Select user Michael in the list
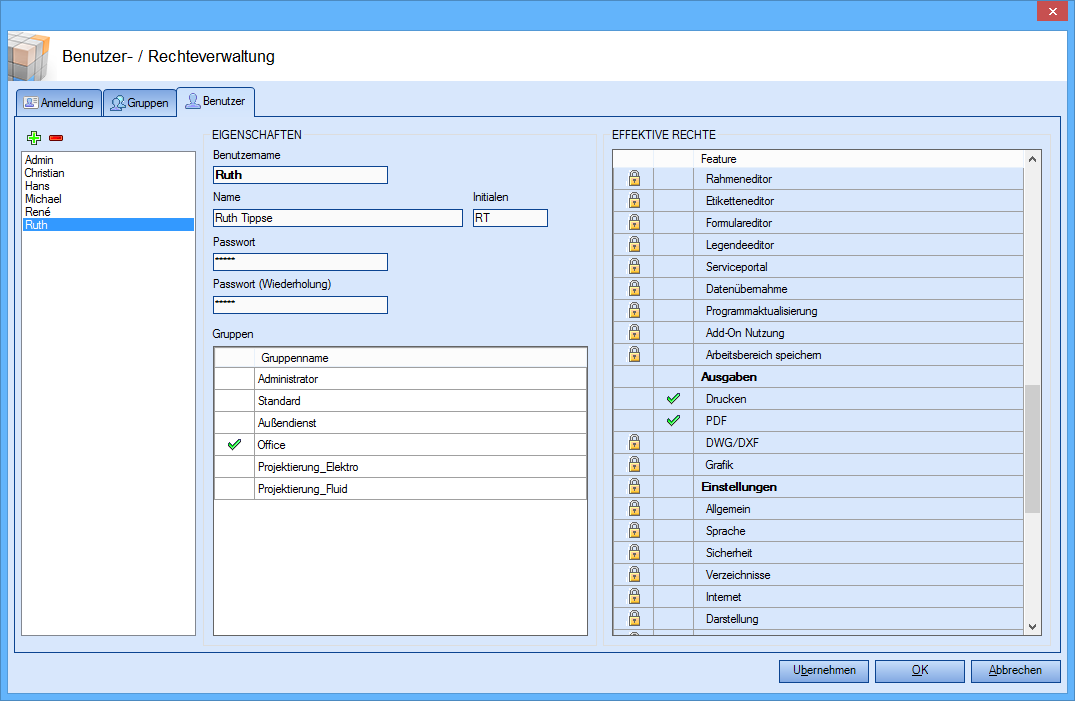 (43, 199)
